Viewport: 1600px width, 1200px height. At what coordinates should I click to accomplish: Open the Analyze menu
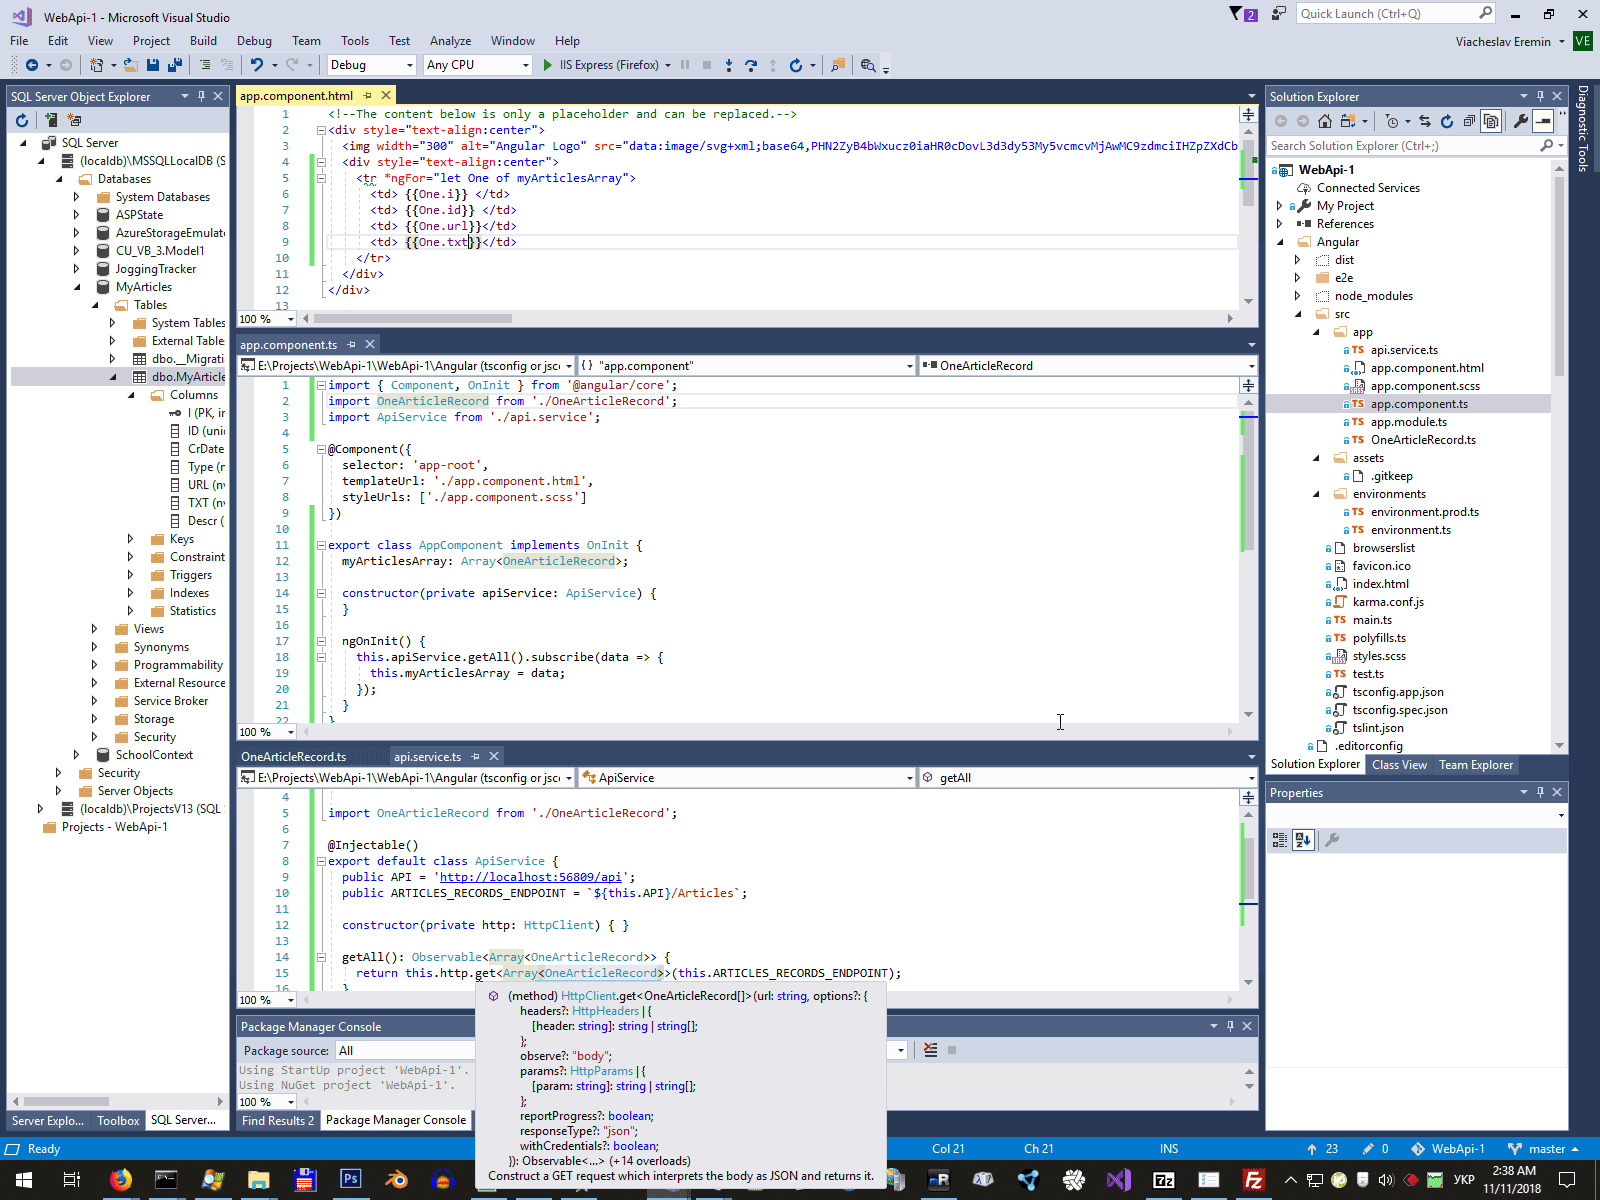tap(450, 41)
